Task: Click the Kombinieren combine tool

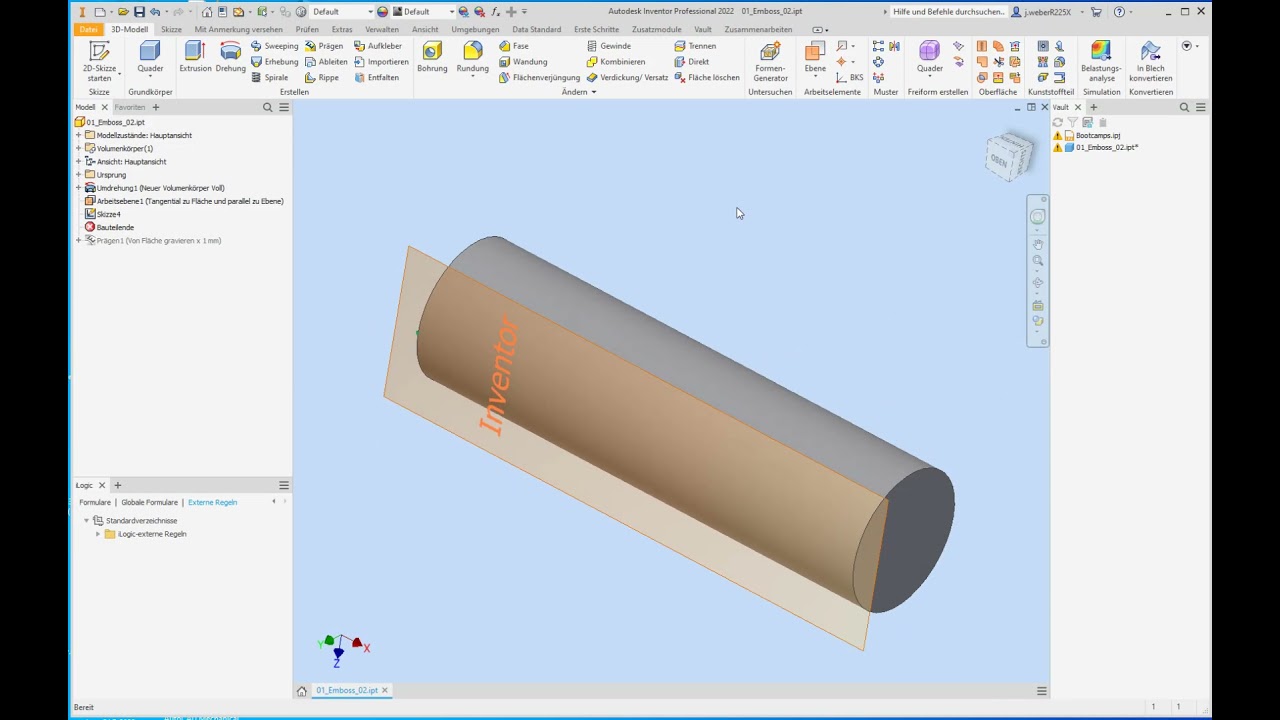Action: [616, 62]
